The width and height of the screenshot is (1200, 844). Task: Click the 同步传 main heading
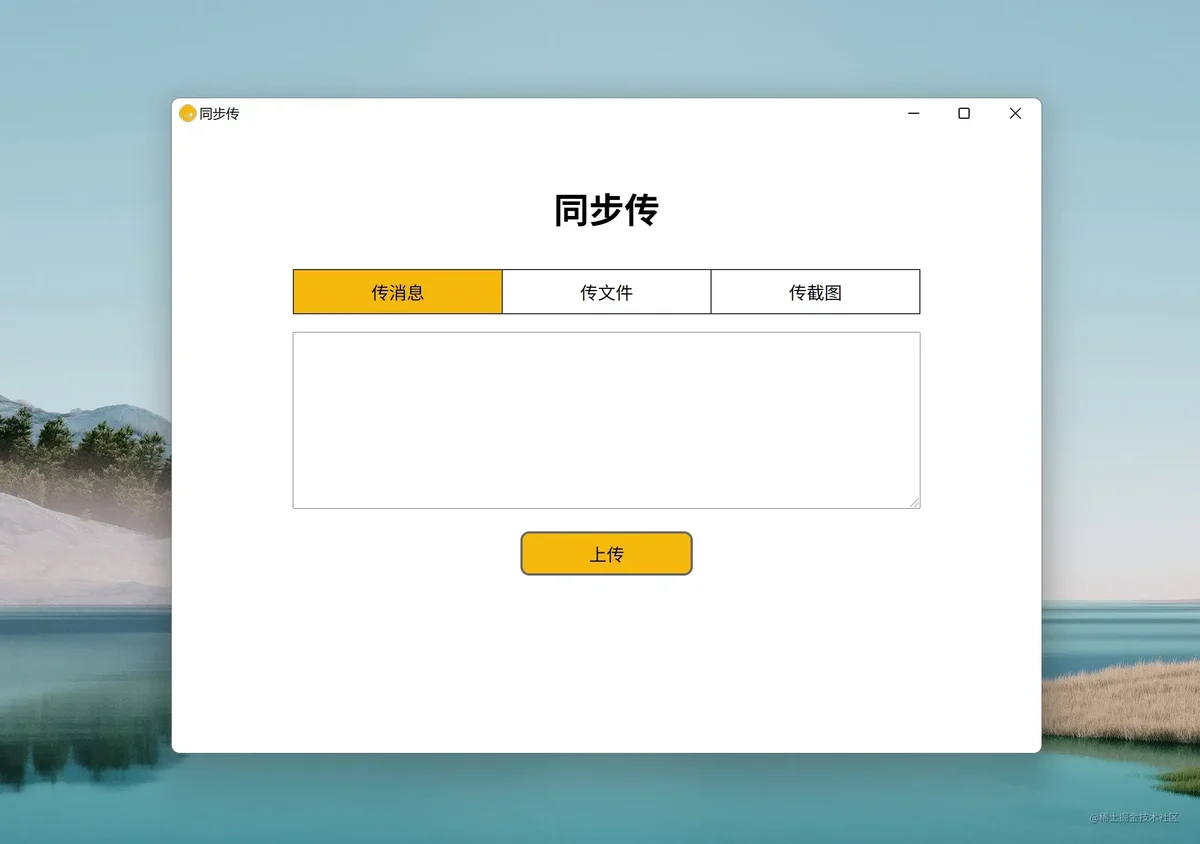(x=606, y=211)
